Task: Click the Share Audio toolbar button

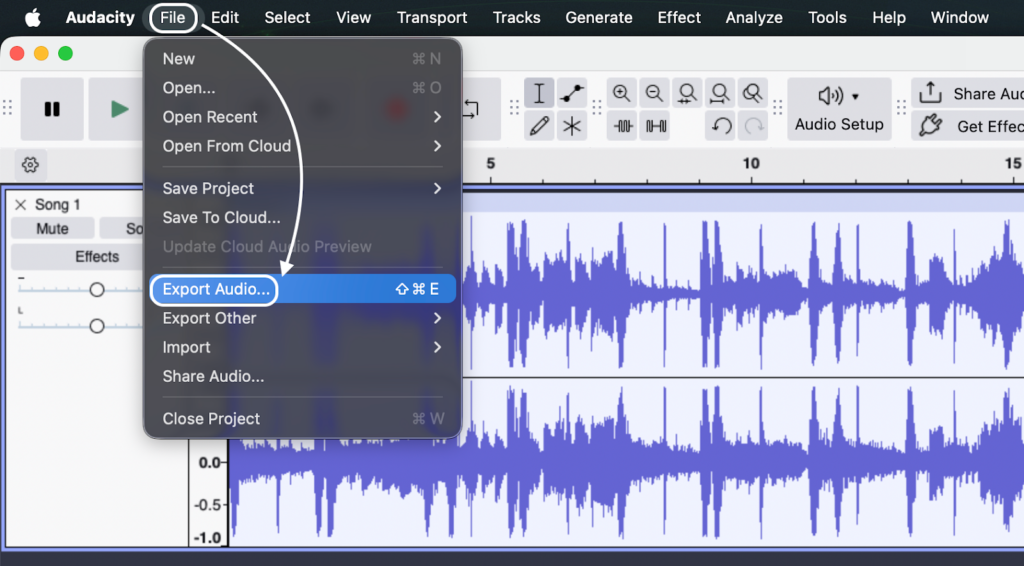Action: click(x=970, y=94)
